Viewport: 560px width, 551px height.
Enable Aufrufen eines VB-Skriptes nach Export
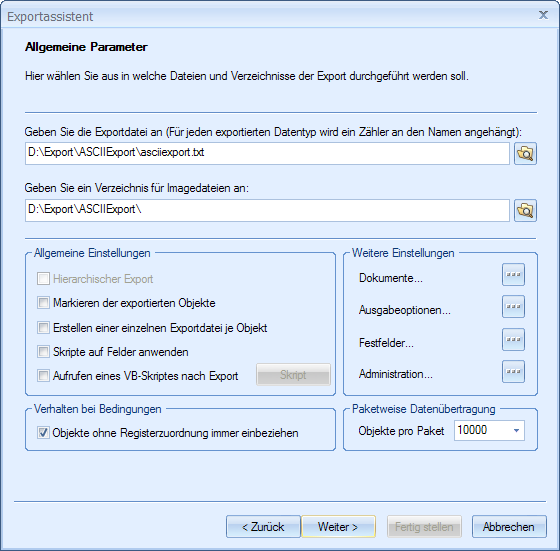pyautogui.click(x=44, y=376)
